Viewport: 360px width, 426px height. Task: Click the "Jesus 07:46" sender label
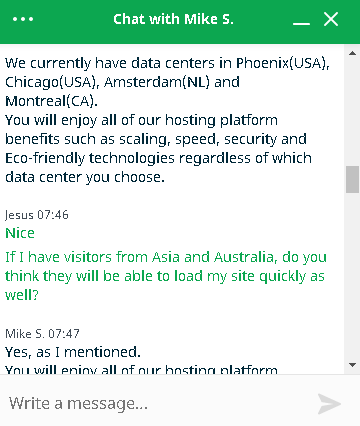[x=37, y=215]
